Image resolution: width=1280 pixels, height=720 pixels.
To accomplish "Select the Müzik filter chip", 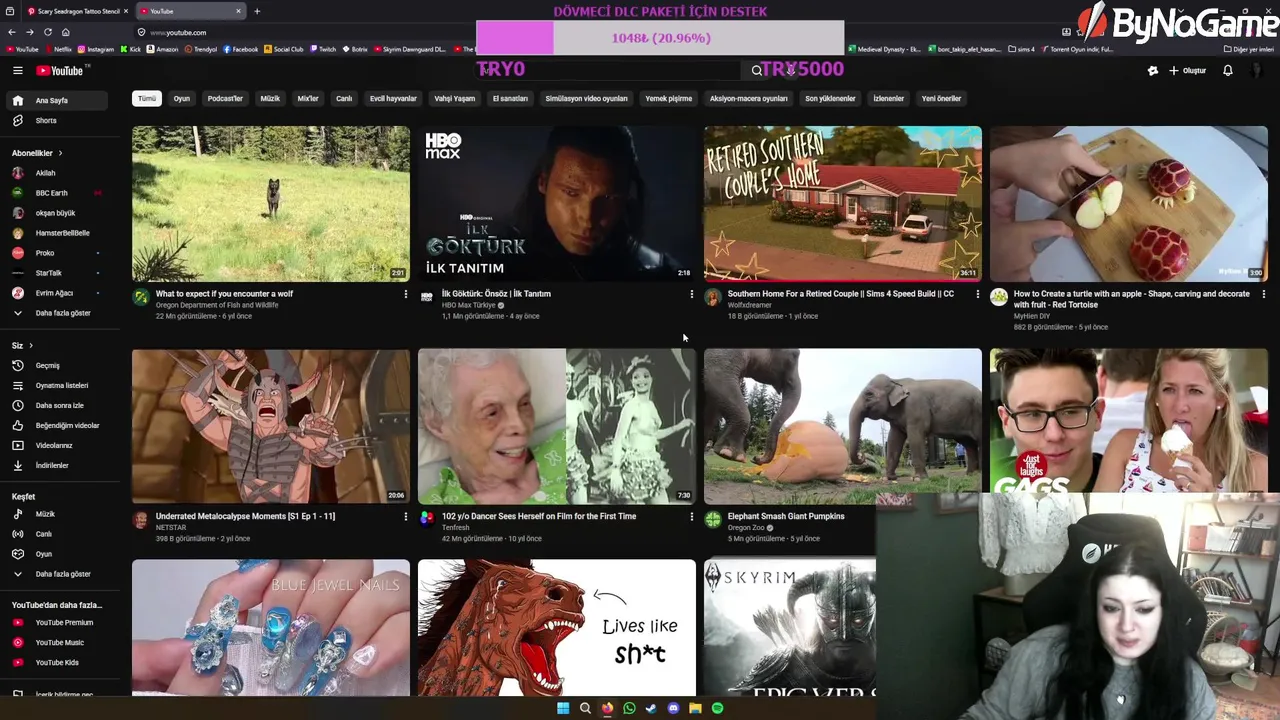I will [270, 98].
